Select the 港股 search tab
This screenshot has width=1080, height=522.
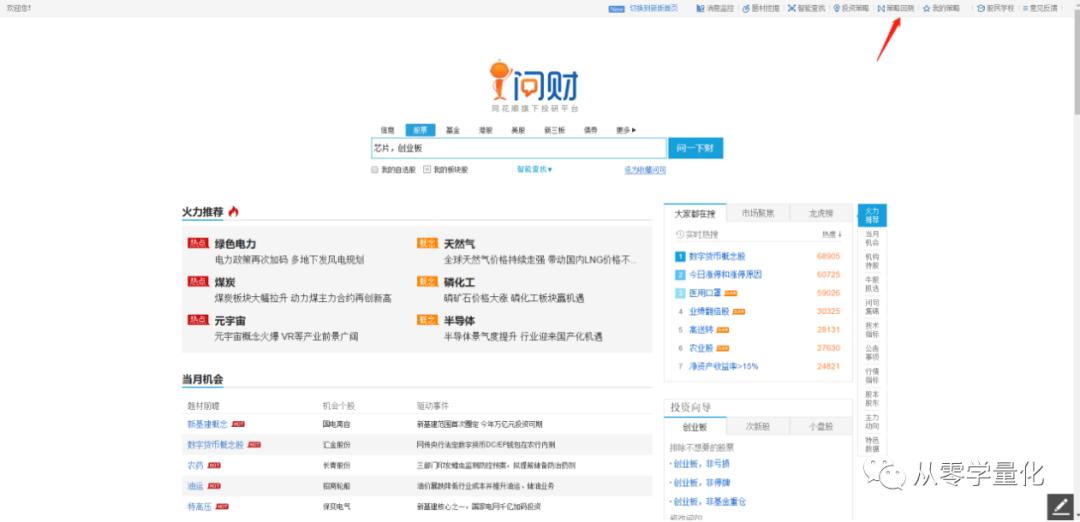coord(486,129)
